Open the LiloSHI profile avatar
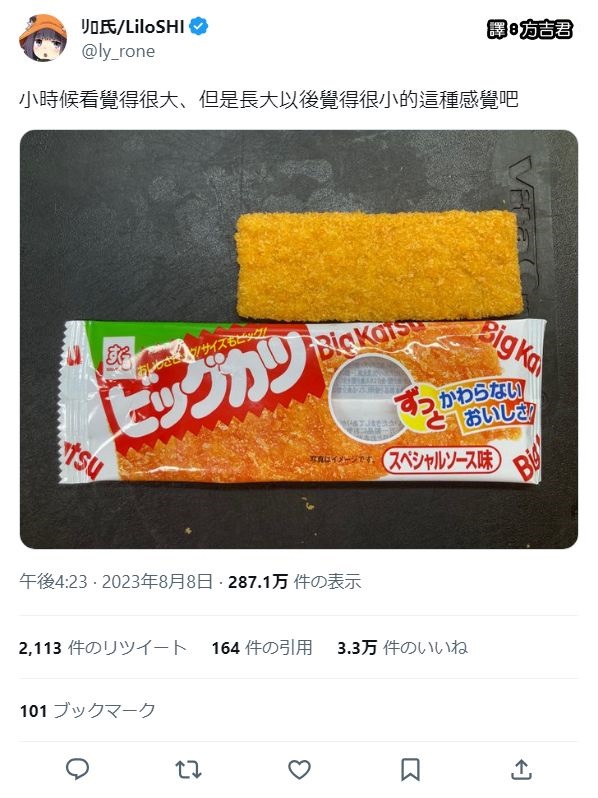The height and width of the screenshot is (798, 598). coord(43,38)
